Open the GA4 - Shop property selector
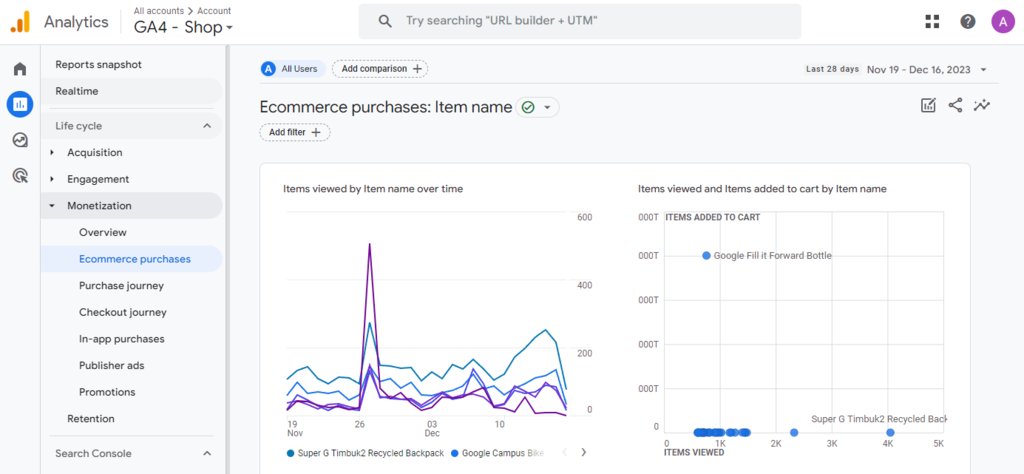 183,28
